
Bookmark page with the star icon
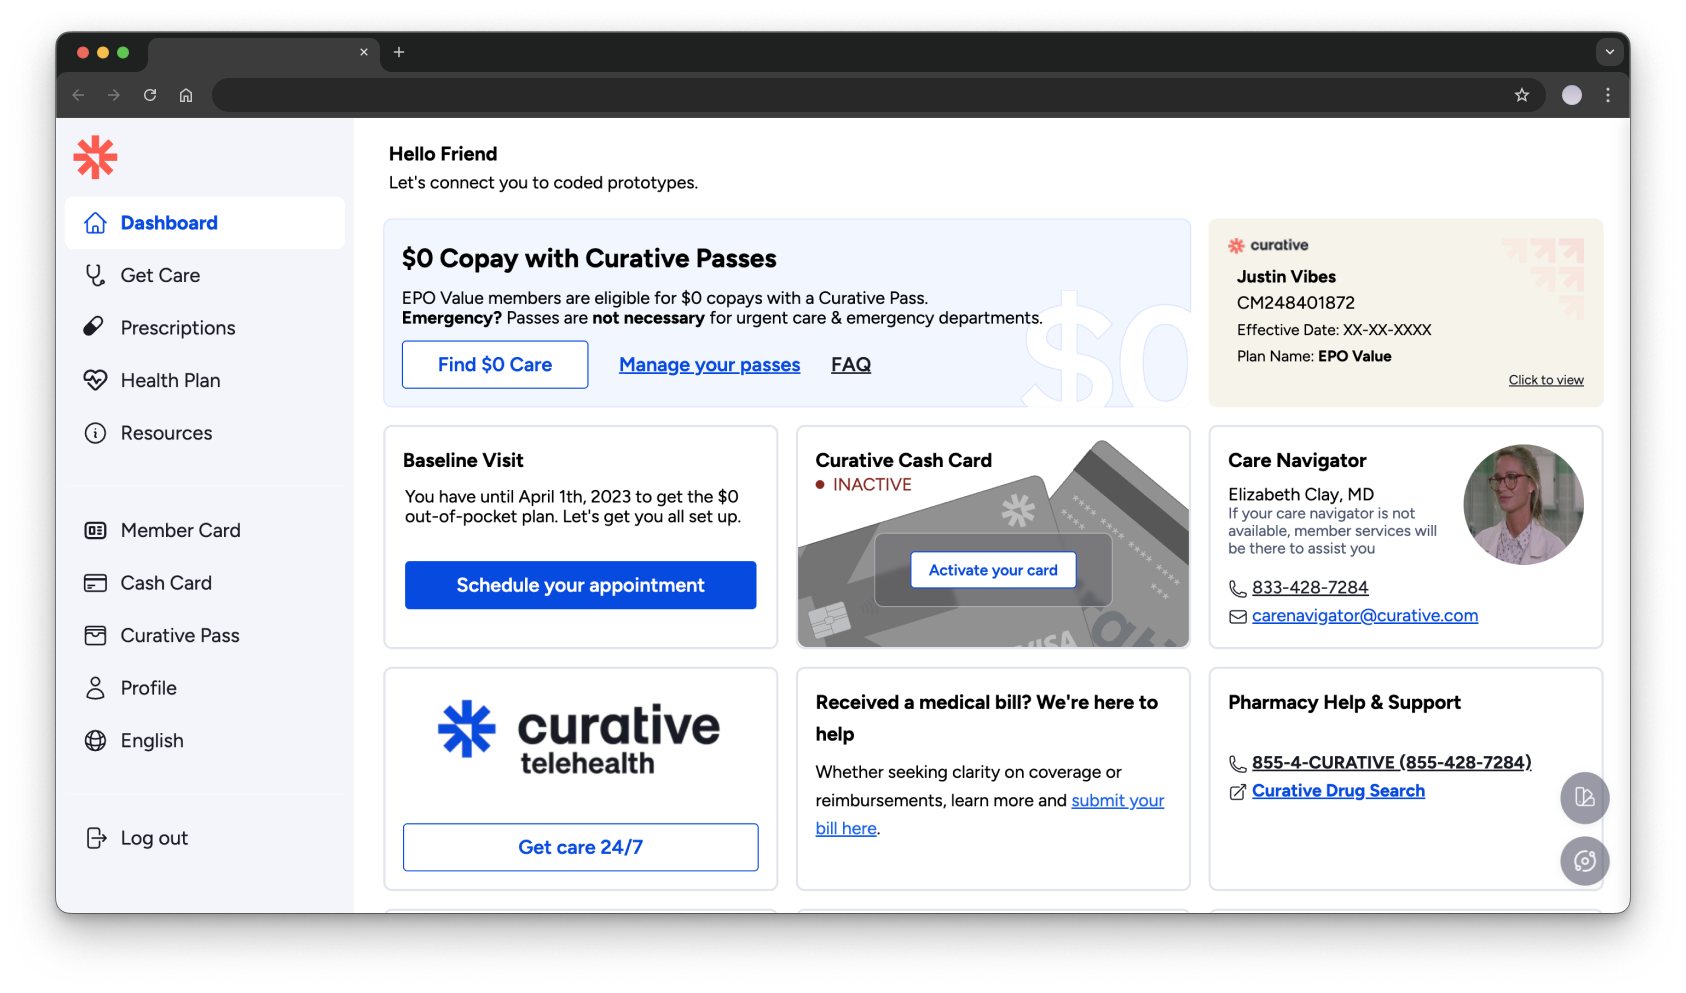tap(1522, 95)
